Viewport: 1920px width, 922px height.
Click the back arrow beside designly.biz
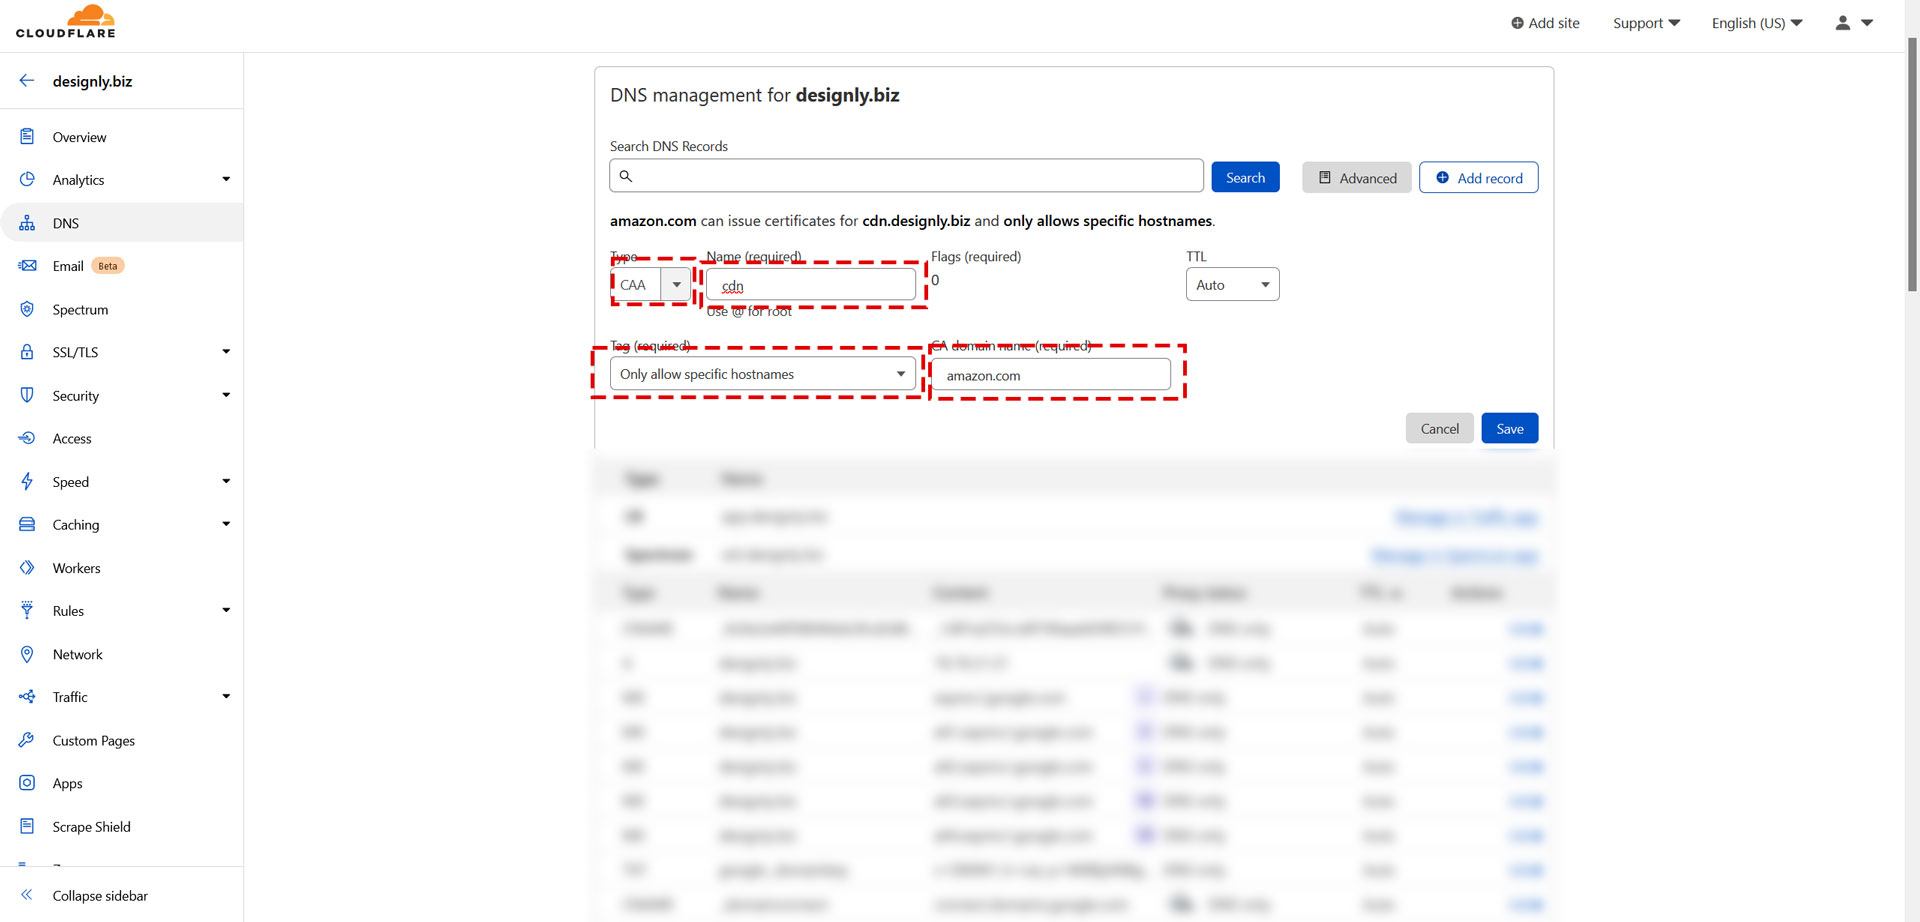pos(27,81)
